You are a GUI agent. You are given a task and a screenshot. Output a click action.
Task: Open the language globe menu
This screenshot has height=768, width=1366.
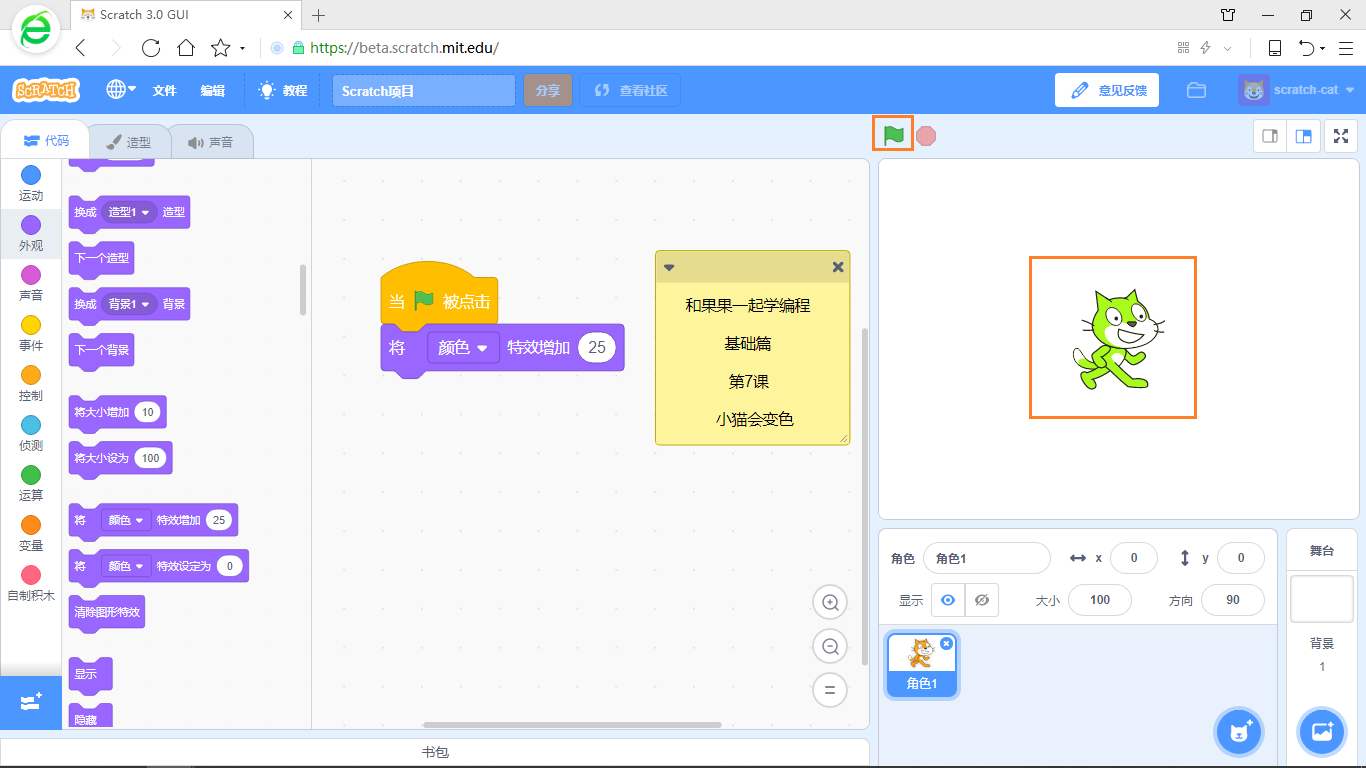click(120, 90)
